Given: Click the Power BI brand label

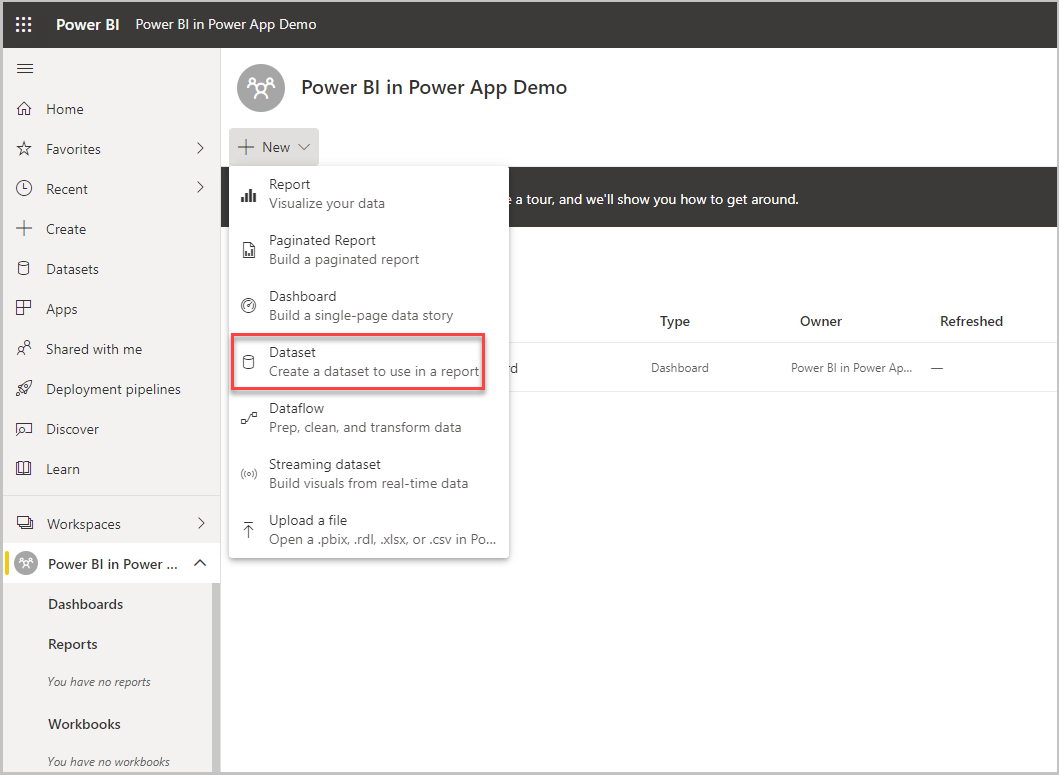Looking at the screenshot, I should (x=88, y=24).
